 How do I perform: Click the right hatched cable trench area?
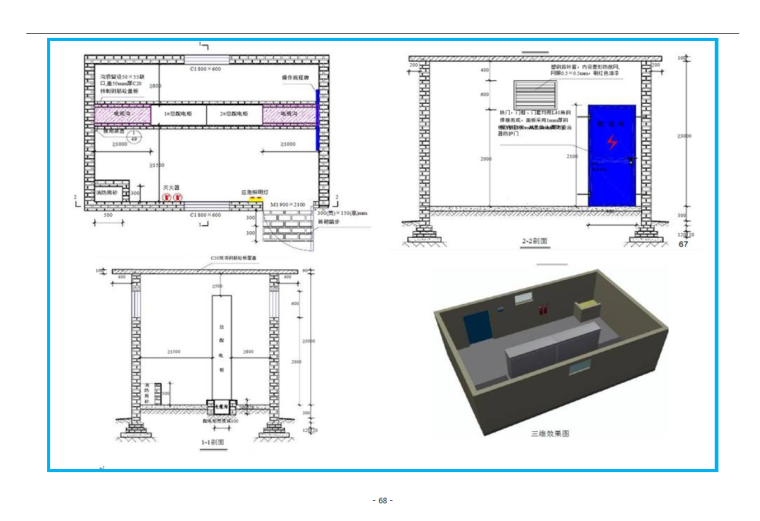click(x=289, y=115)
